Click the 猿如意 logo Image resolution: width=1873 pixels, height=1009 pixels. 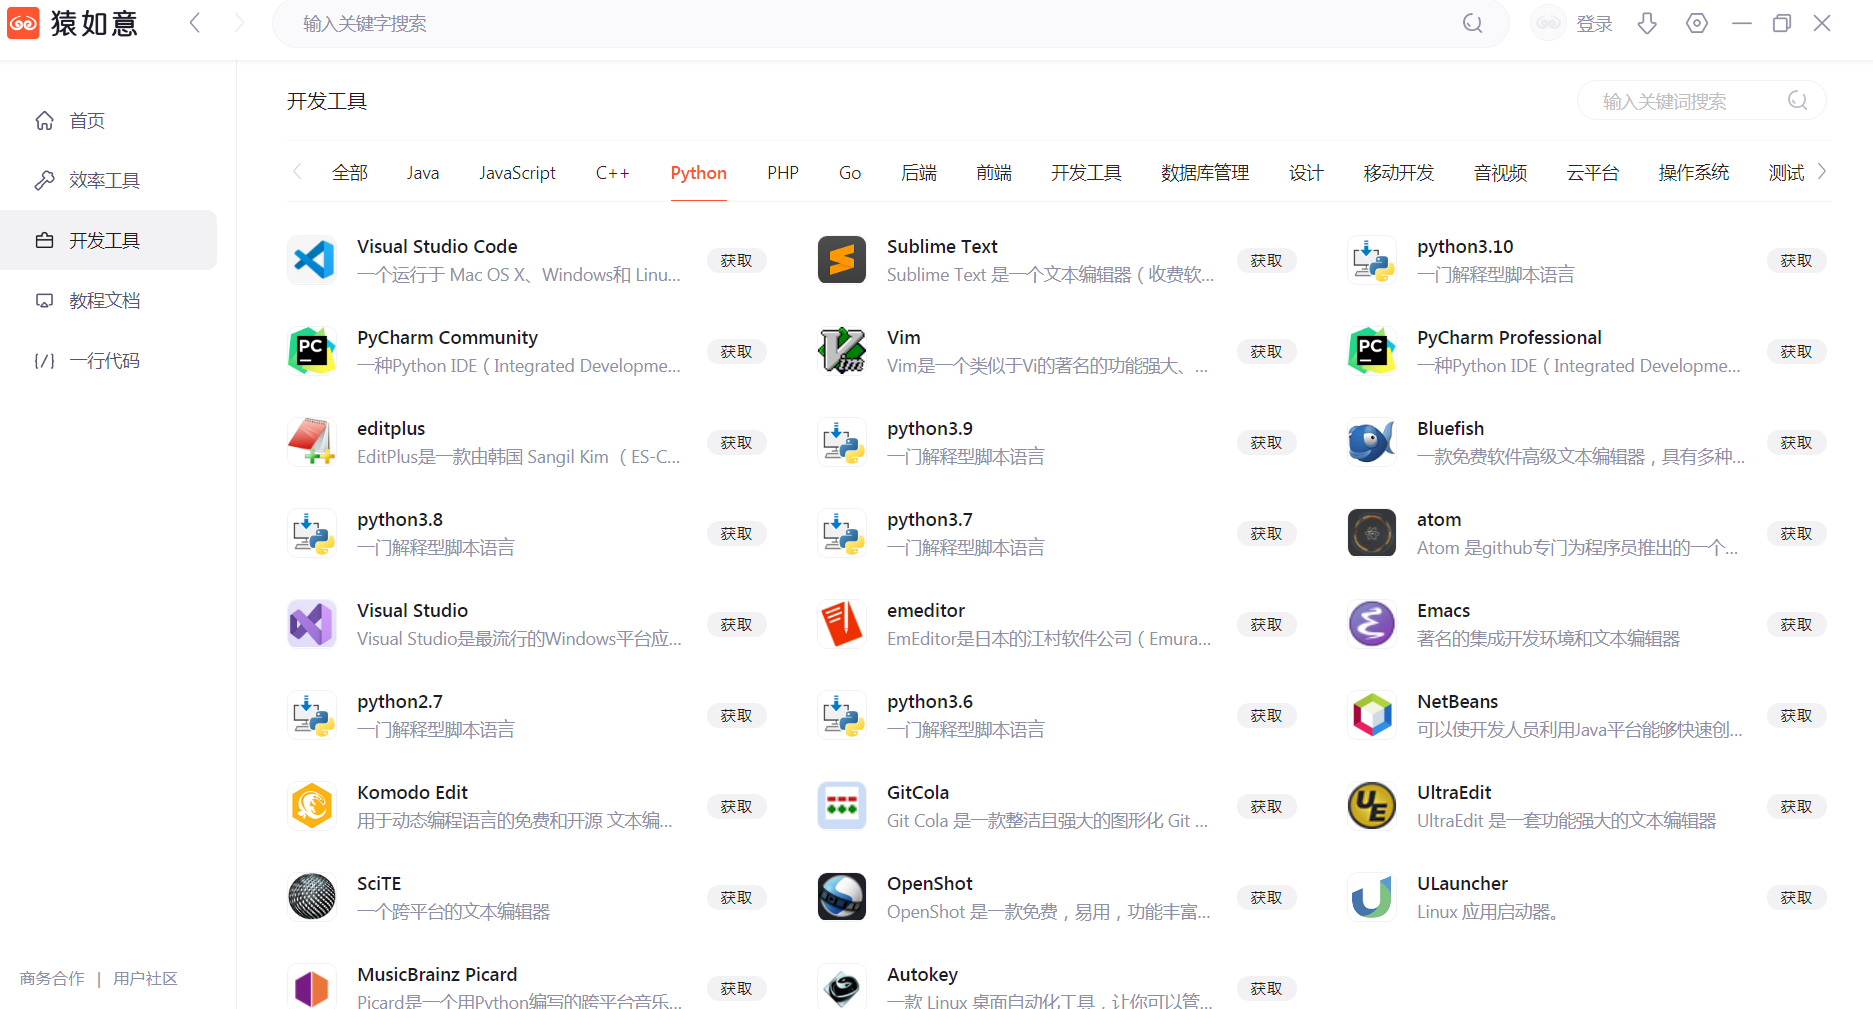(x=73, y=23)
